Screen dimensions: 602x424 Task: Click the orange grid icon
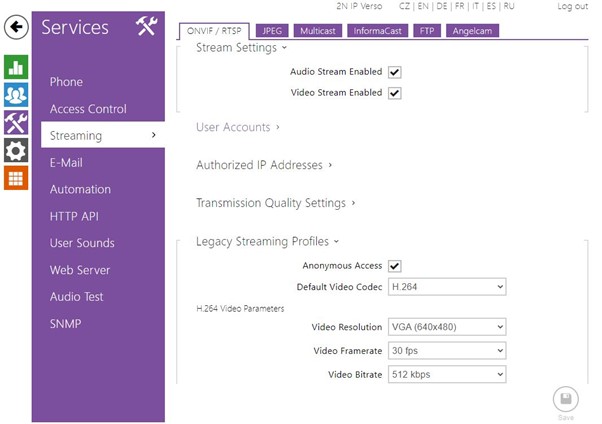pos(15,179)
